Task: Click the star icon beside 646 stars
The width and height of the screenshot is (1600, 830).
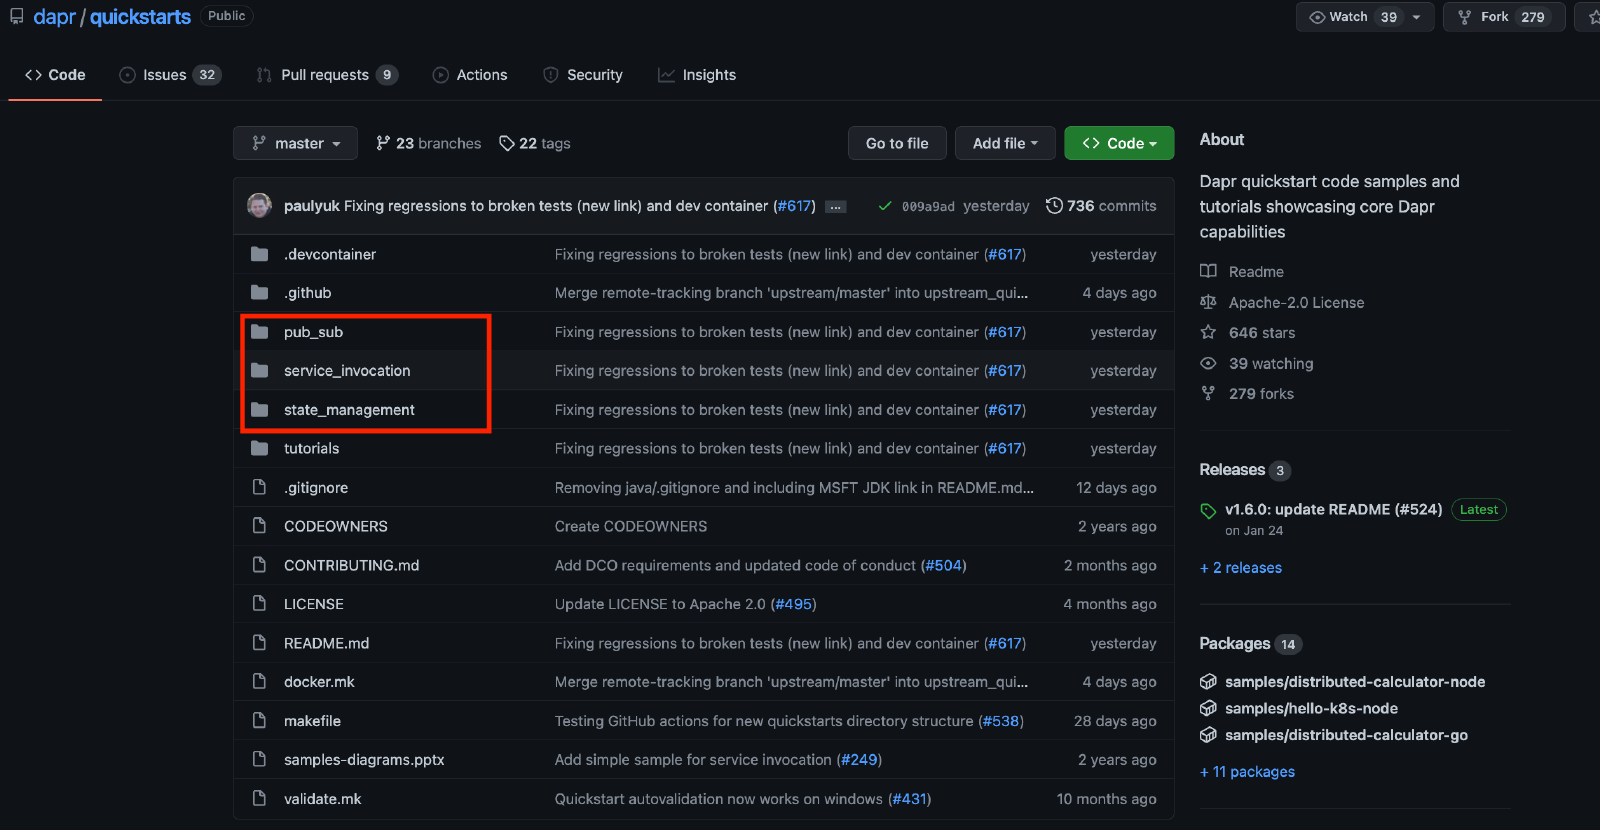Action: pos(1208,332)
